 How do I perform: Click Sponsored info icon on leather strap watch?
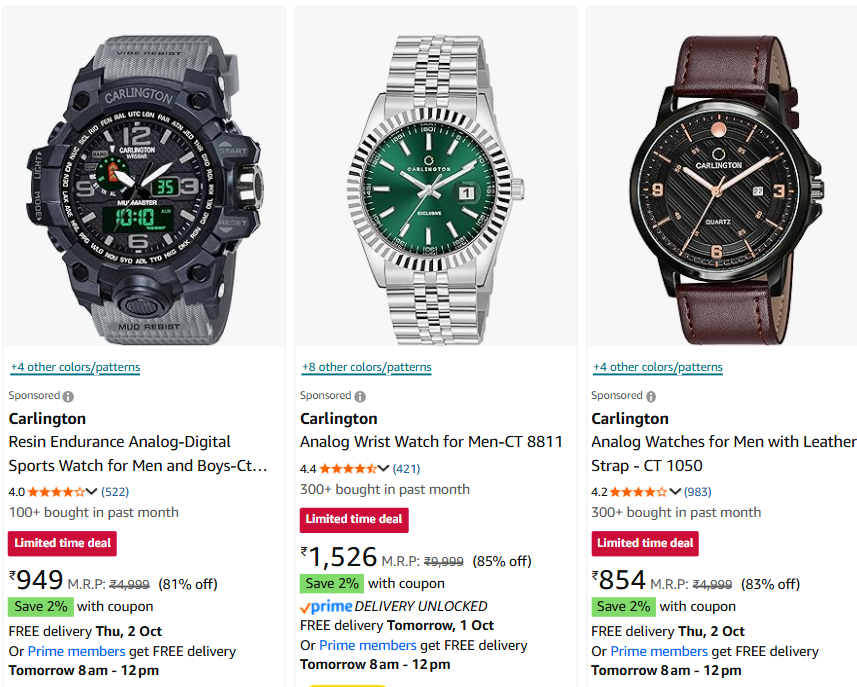coord(651,396)
